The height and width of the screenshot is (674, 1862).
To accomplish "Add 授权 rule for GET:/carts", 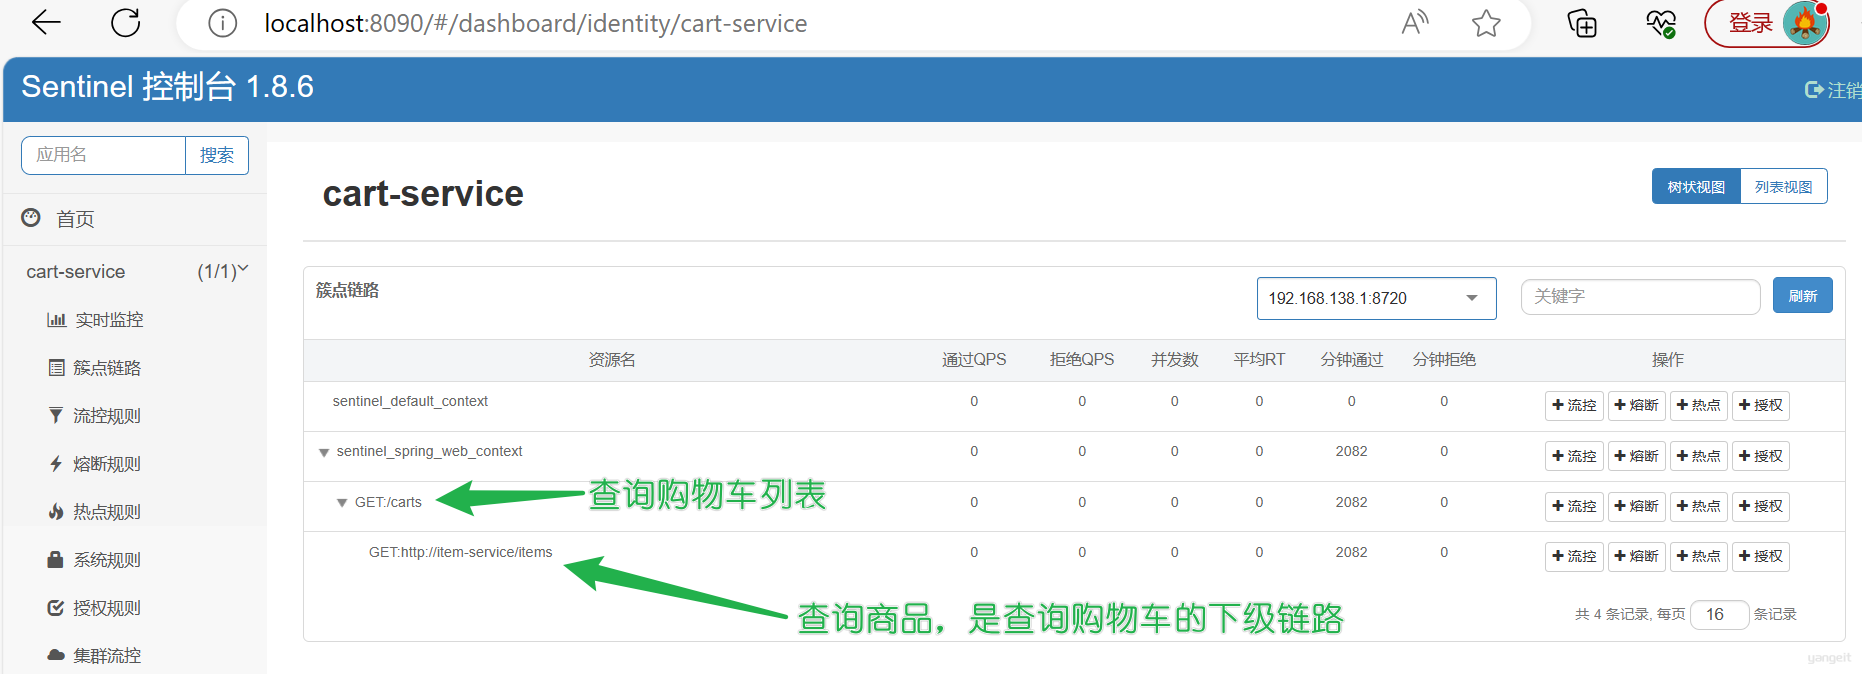I will pos(1760,507).
